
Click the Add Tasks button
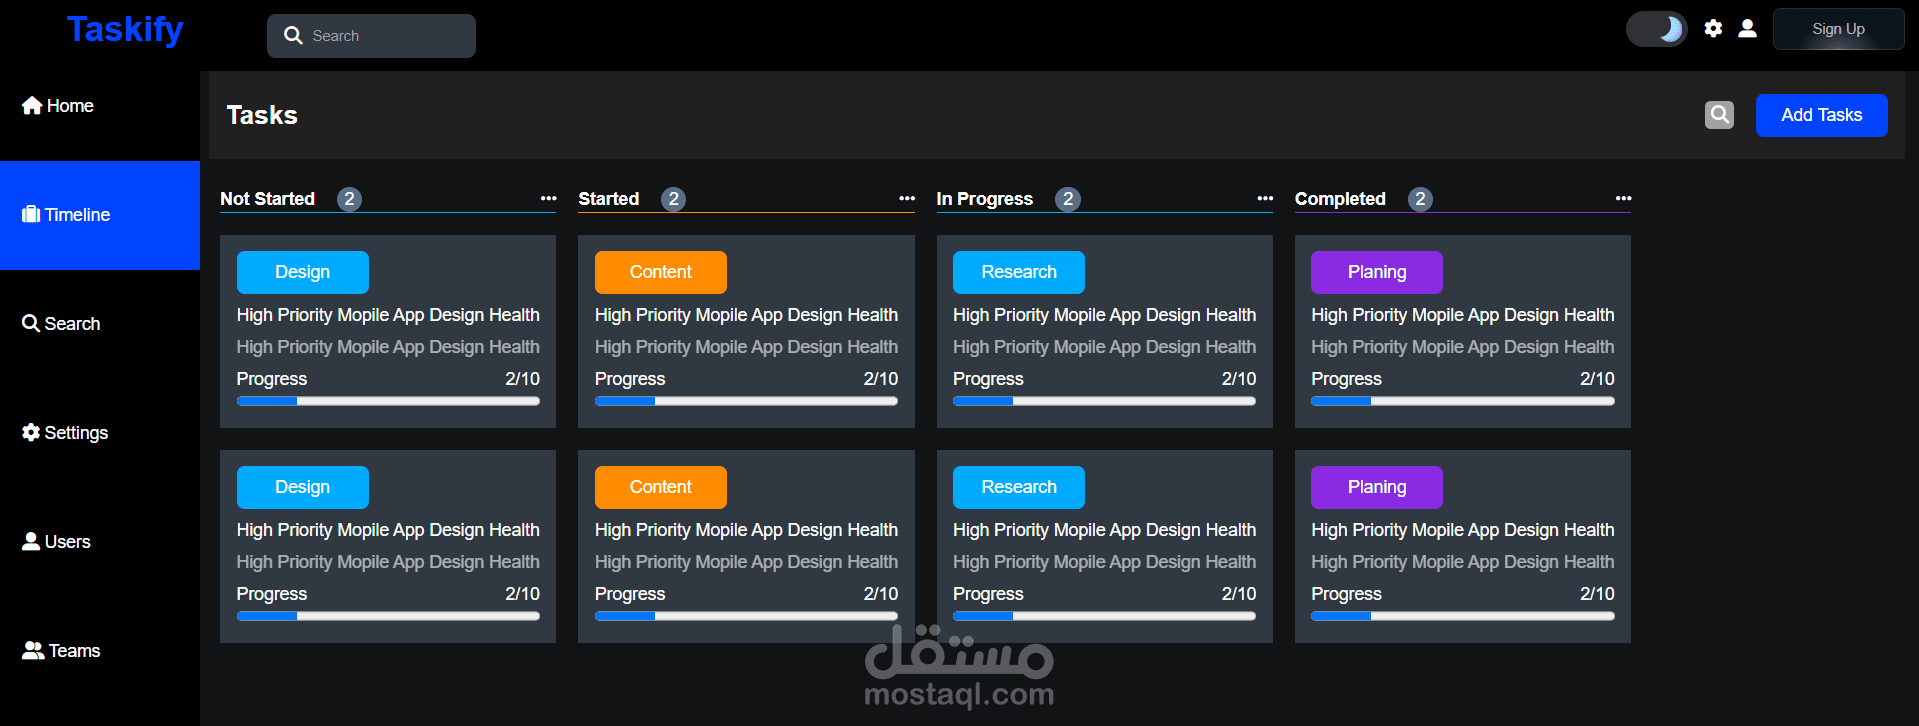pos(1821,115)
